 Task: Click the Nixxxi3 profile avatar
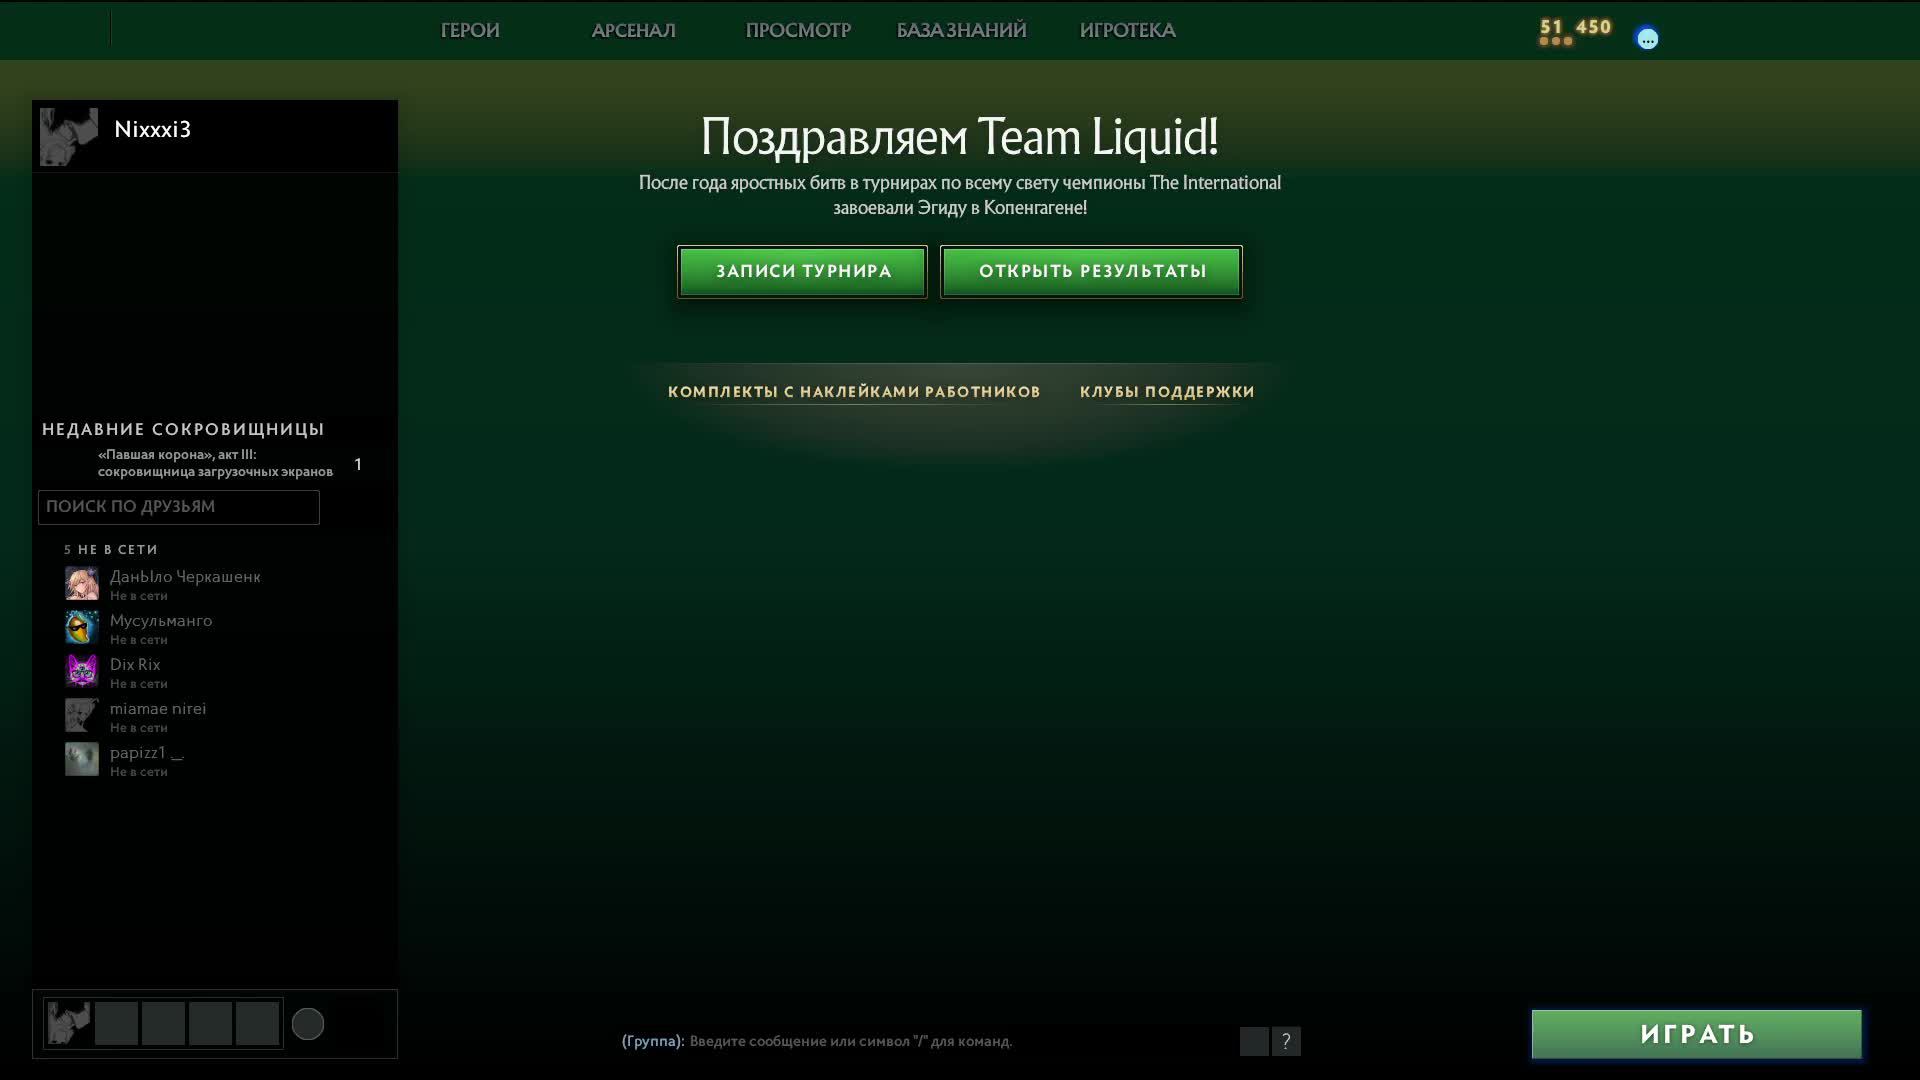(x=69, y=137)
